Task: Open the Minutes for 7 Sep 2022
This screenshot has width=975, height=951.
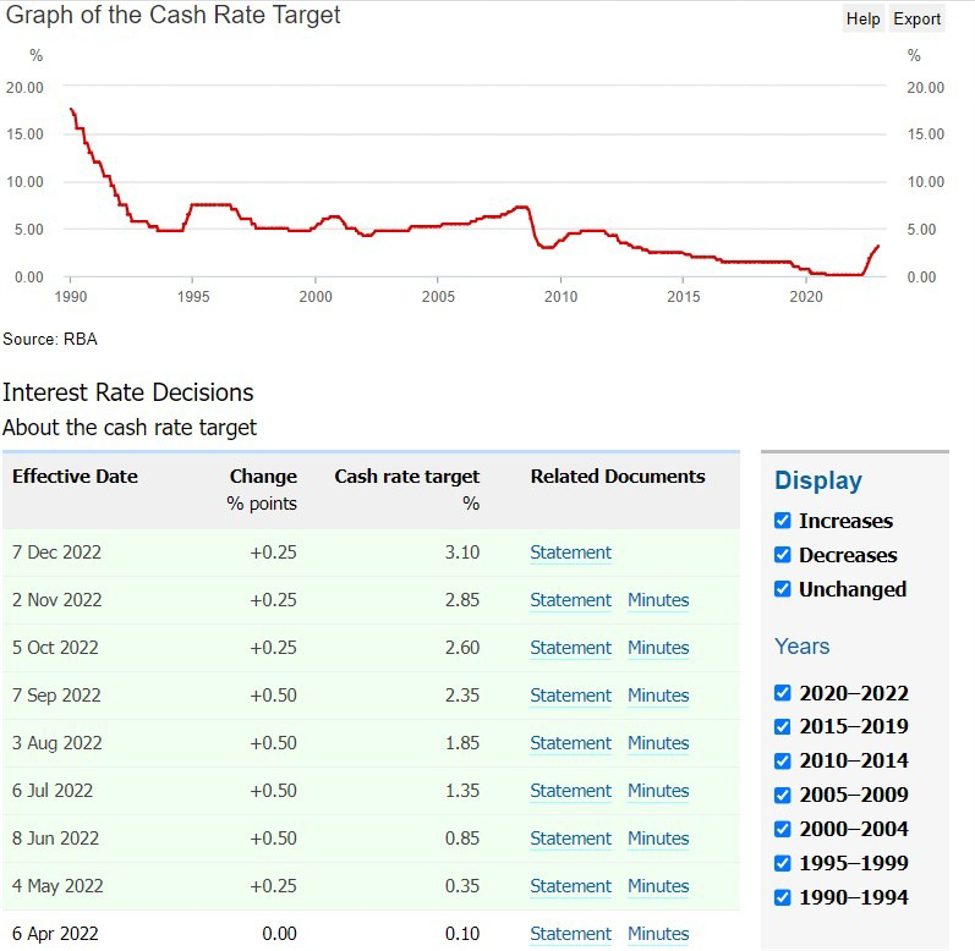Action: 658,695
